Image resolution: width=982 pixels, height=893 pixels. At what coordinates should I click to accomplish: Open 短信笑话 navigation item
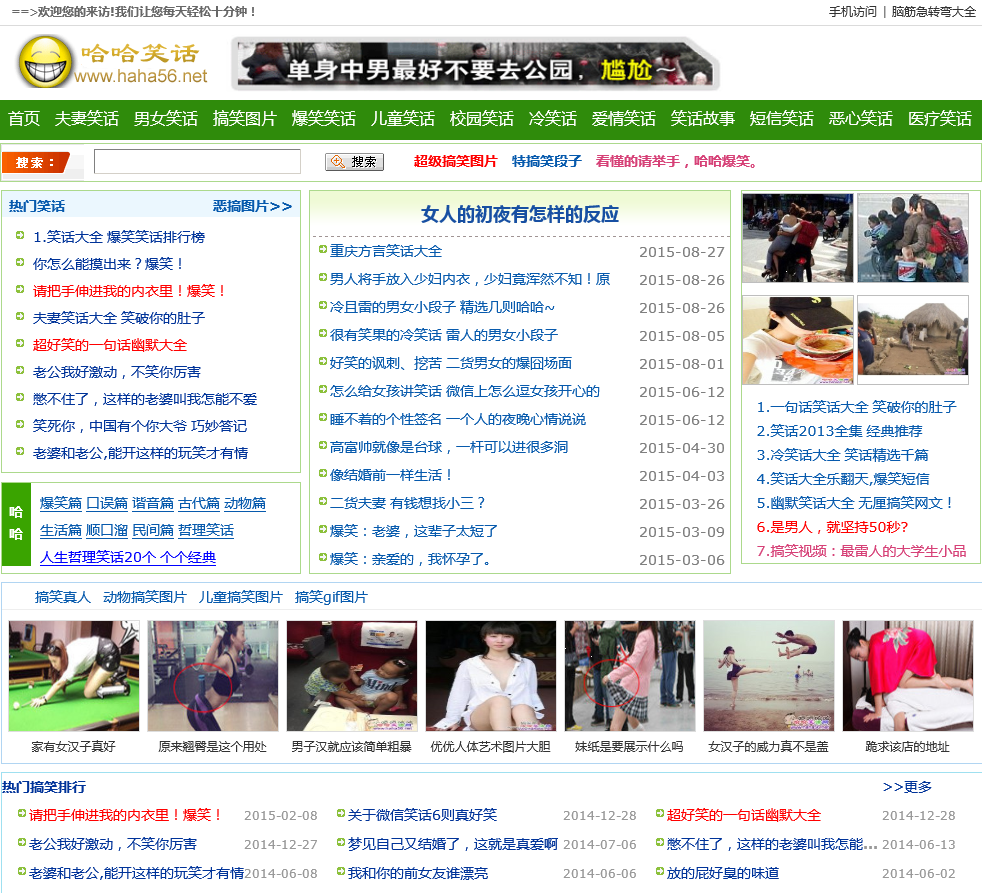click(781, 118)
